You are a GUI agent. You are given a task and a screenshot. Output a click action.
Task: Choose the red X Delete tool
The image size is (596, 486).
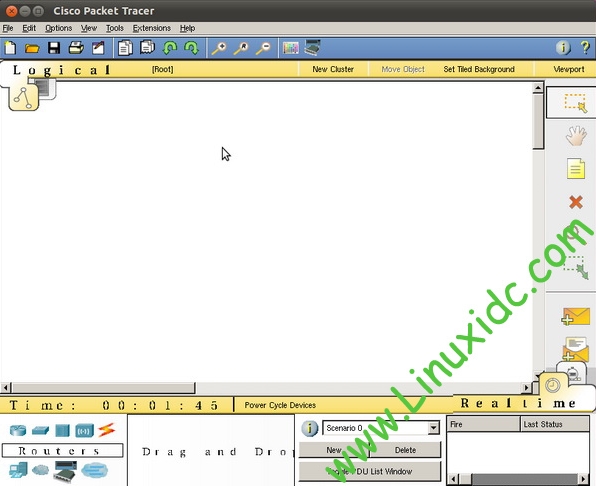coord(576,202)
